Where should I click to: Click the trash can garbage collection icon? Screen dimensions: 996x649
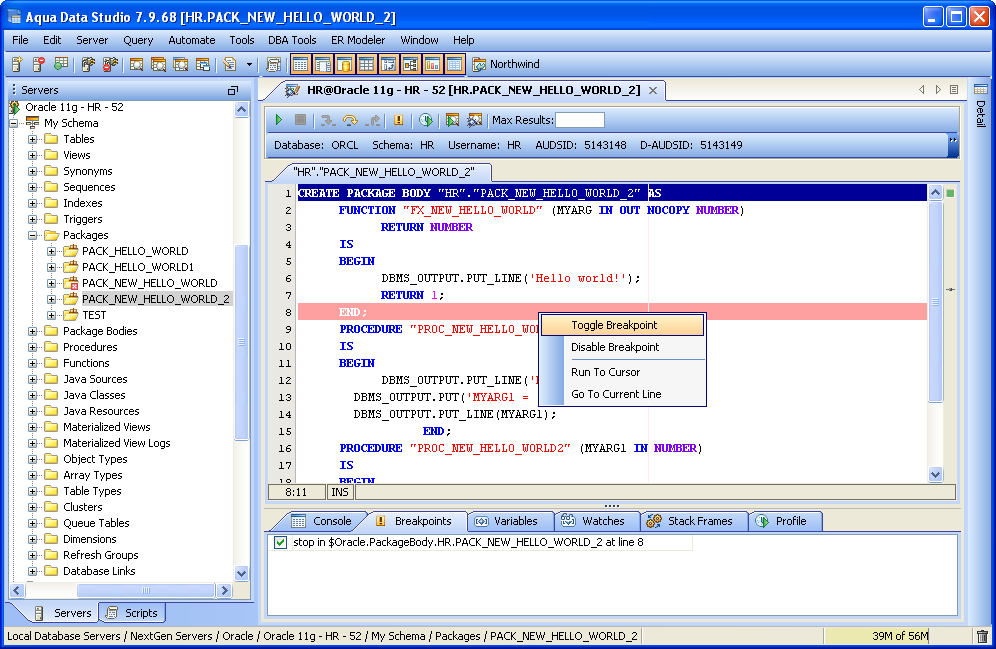[982, 636]
